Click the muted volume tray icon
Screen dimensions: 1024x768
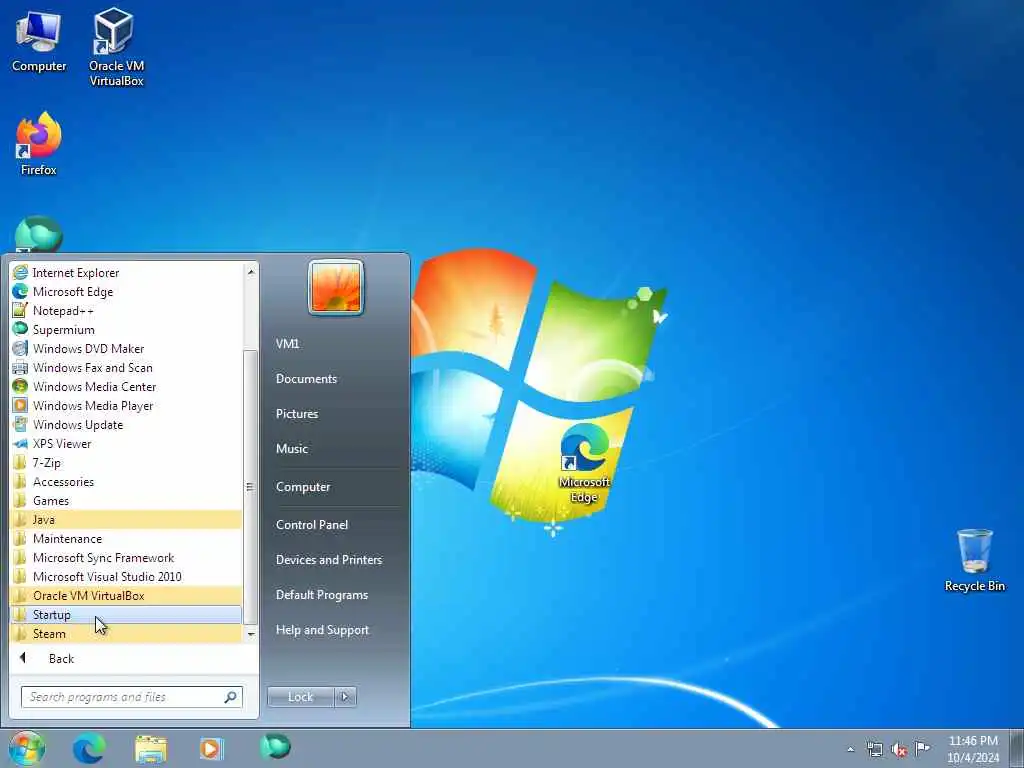tap(899, 750)
